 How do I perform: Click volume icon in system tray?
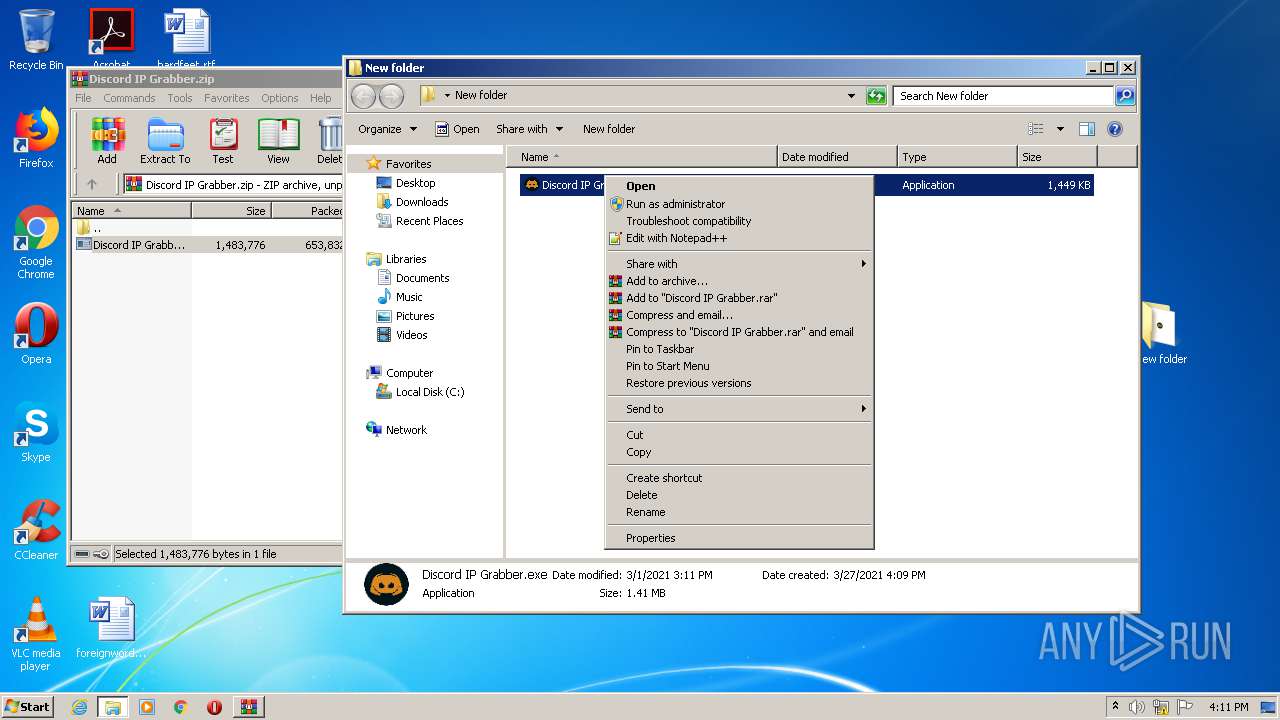(x=1137, y=707)
